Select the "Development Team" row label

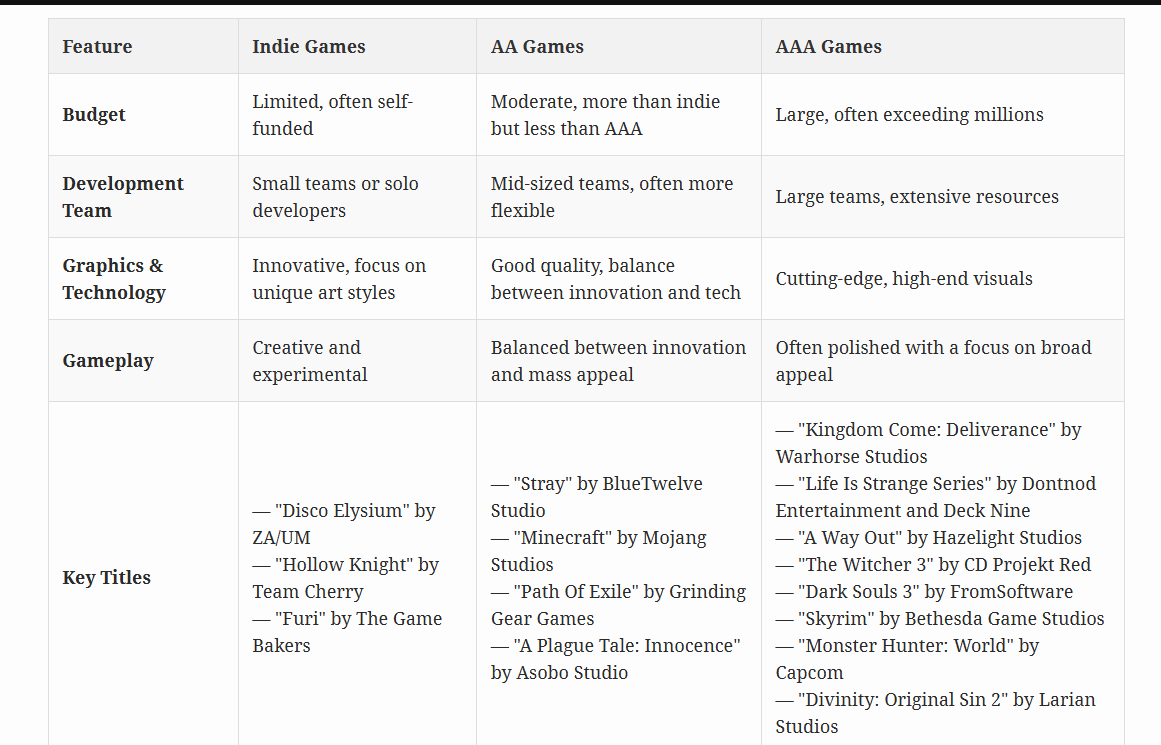click(x=122, y=197)
